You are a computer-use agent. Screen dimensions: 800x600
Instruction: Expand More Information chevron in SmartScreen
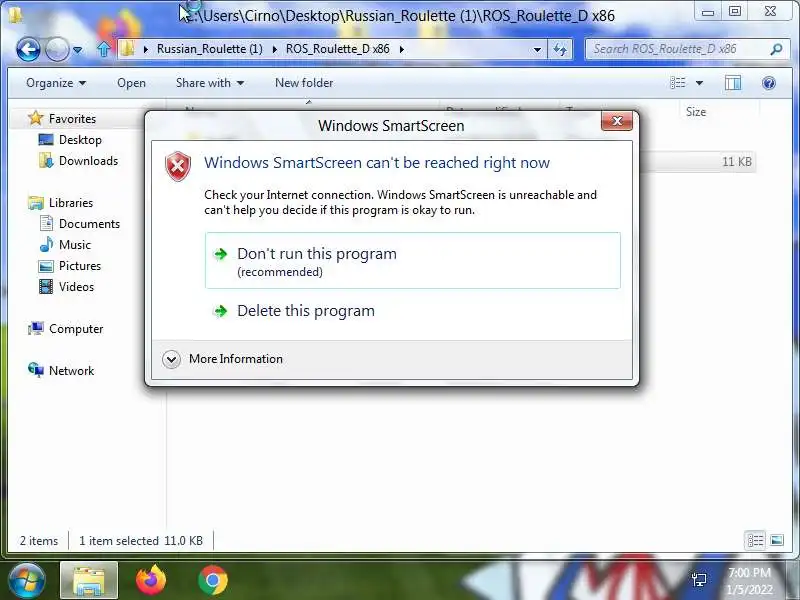(x=171, y=359)
